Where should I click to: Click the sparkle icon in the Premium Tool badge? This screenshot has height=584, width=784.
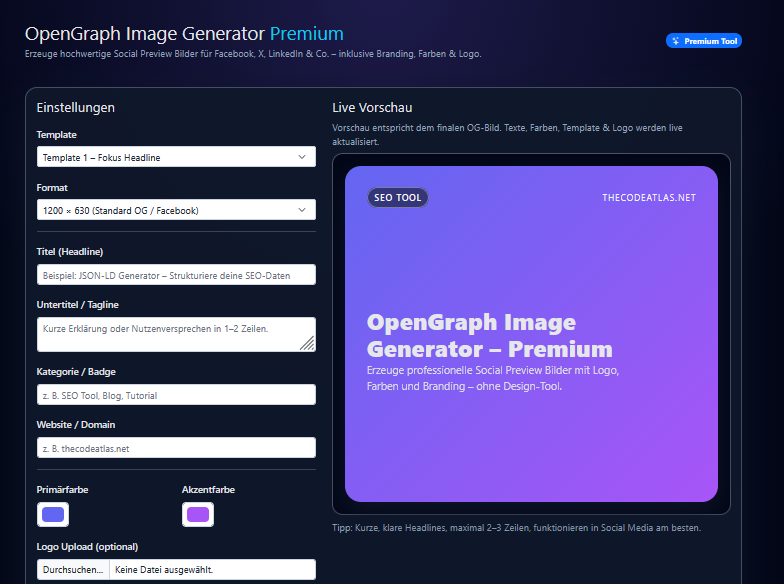tap(677, 41)
